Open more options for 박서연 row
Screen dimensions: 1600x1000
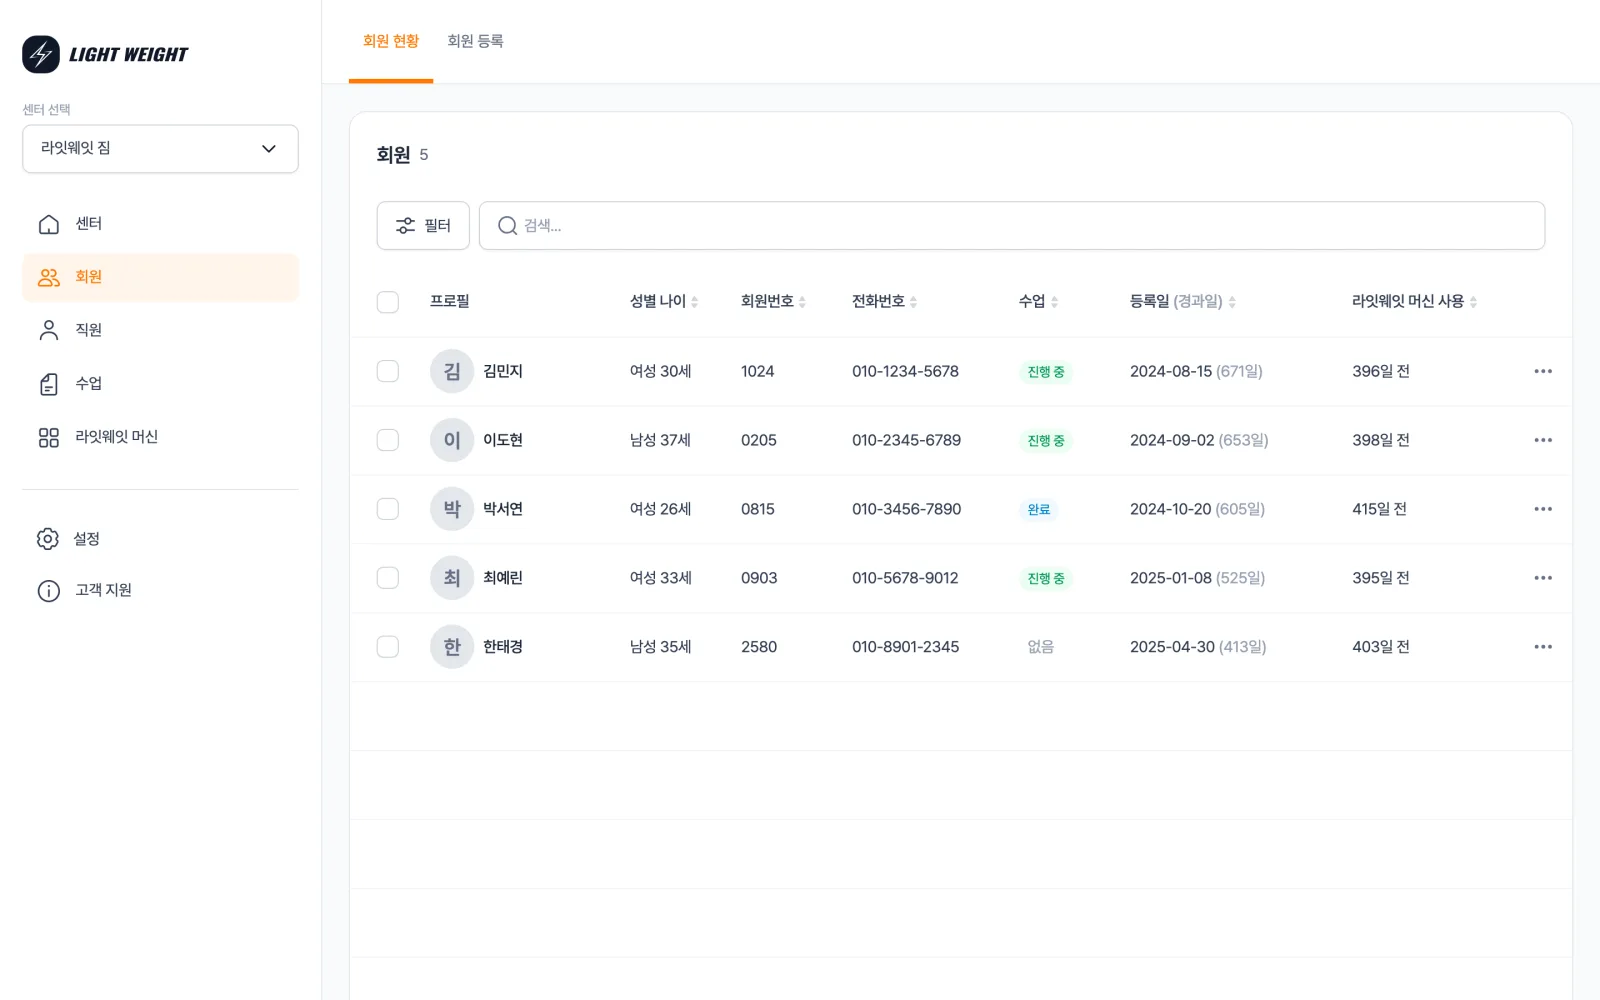tap(1543, 509)
